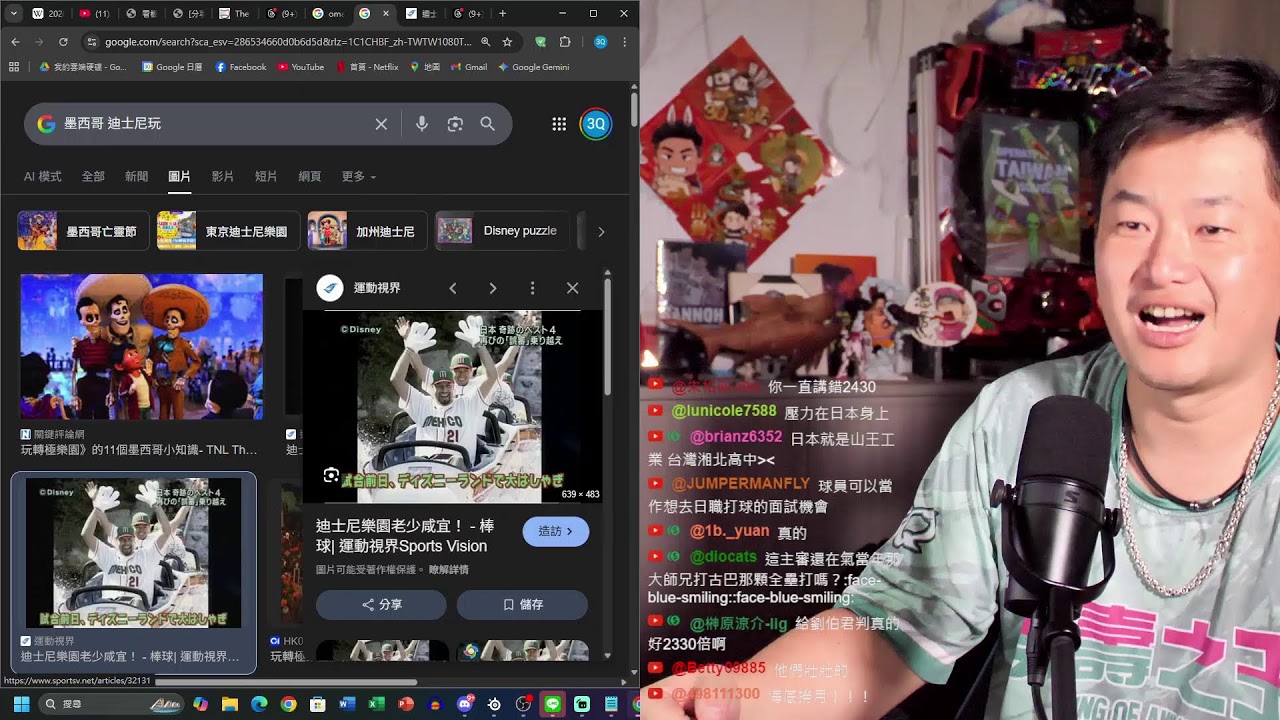
Task: Switch to 全部 results tab
Action: 93,176
